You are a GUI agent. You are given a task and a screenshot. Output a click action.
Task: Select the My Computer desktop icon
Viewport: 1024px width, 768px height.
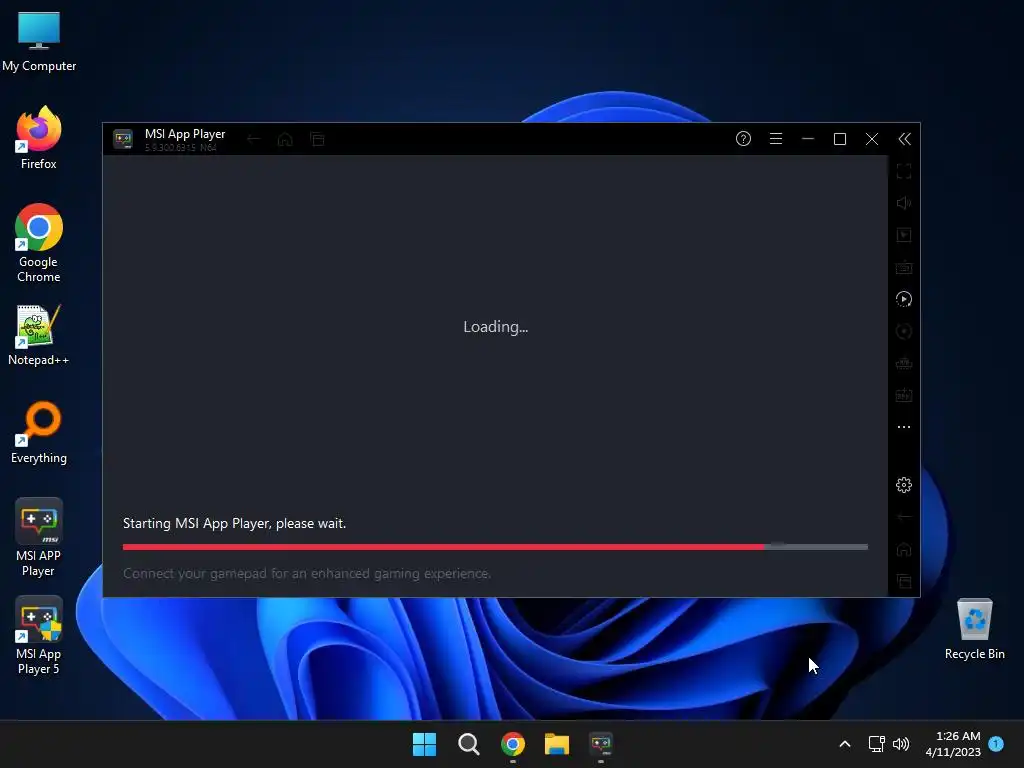[x=39, y=42]
